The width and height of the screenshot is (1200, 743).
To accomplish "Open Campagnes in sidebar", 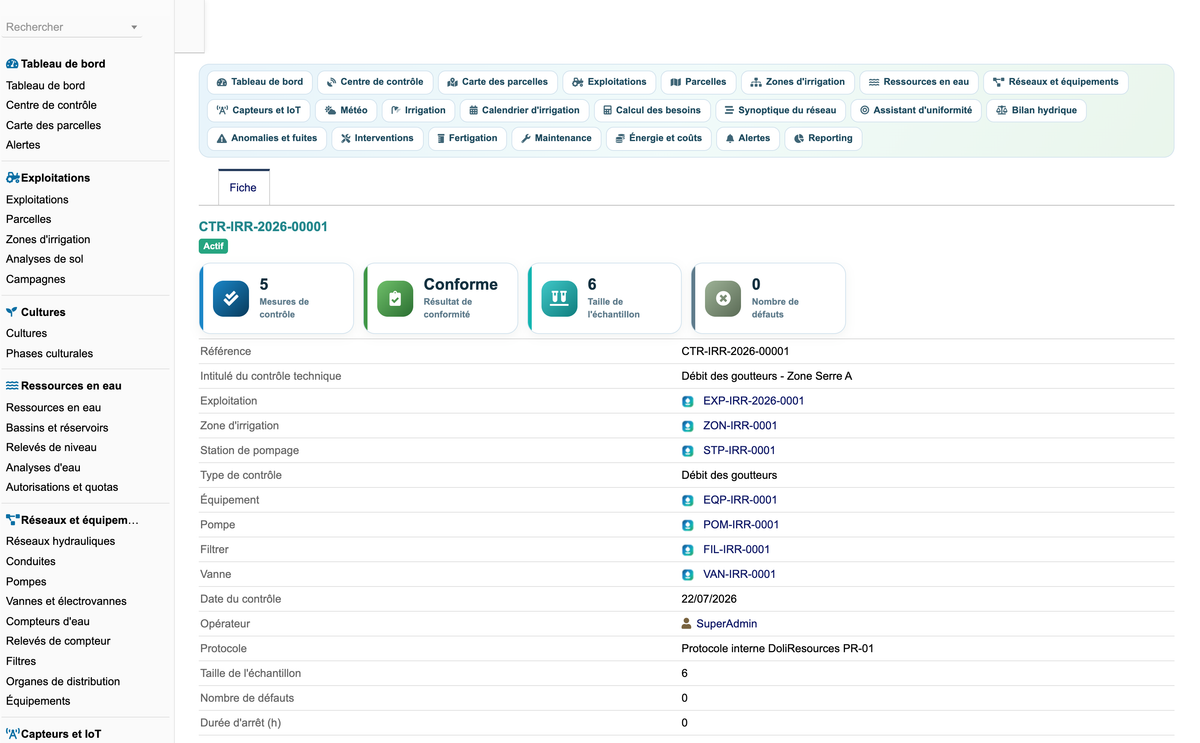I will [x=36, y=279].
